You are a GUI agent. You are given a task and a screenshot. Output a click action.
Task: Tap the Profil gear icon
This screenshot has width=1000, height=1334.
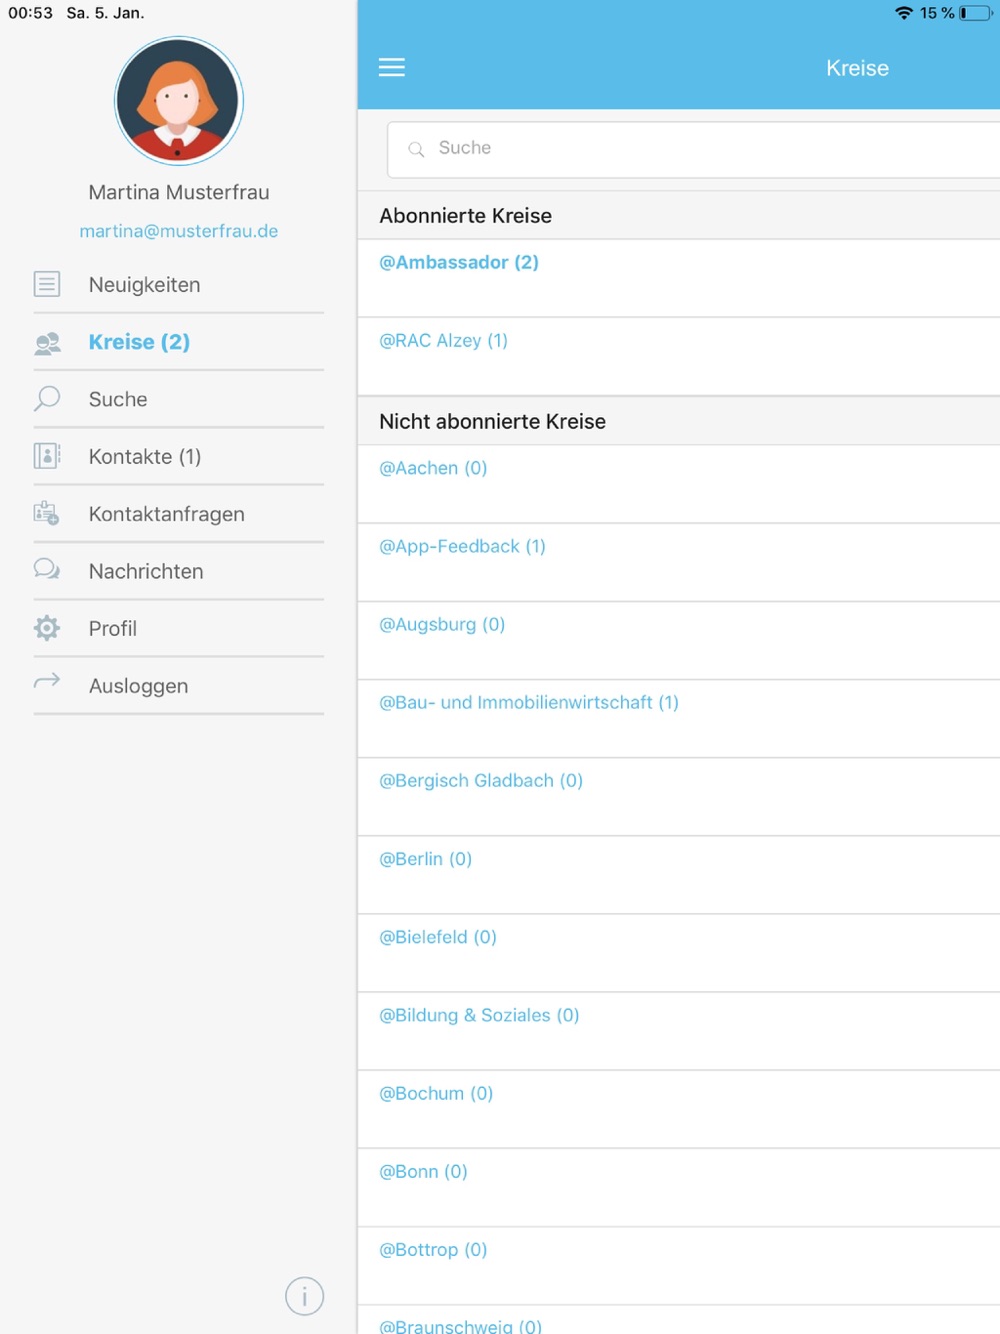click(x=47, y=628)
